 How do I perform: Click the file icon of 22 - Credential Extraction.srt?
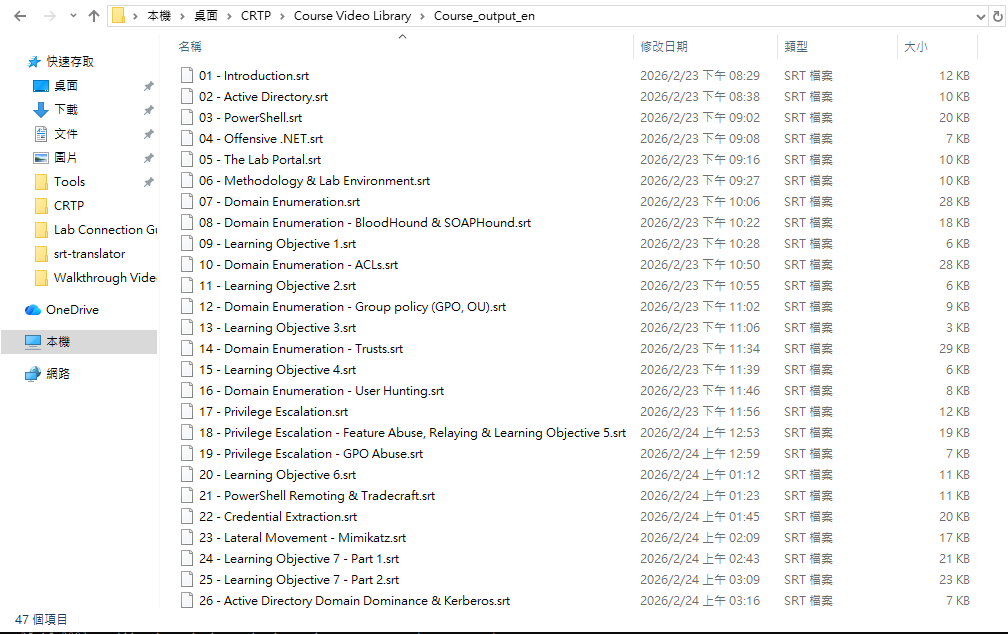click(x=186, y=517)
